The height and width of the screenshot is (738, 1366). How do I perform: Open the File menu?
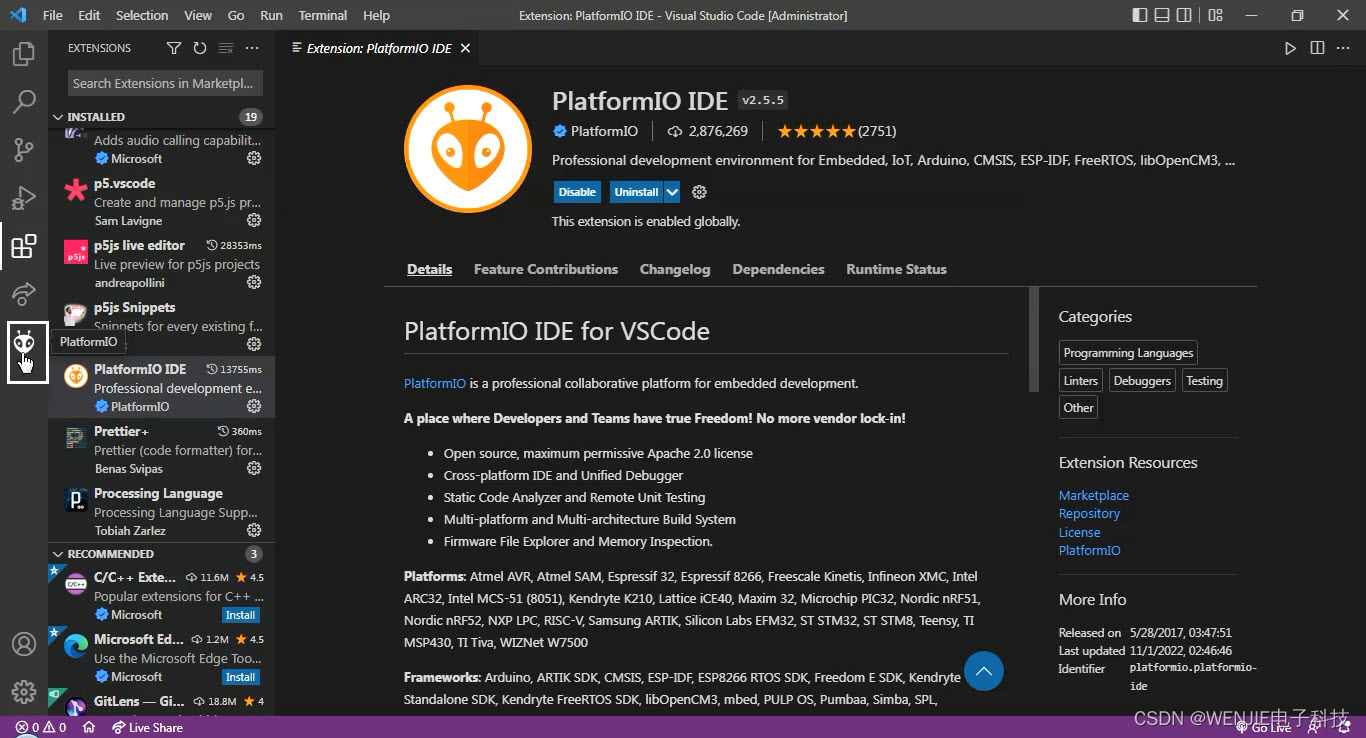pos(53,15)
